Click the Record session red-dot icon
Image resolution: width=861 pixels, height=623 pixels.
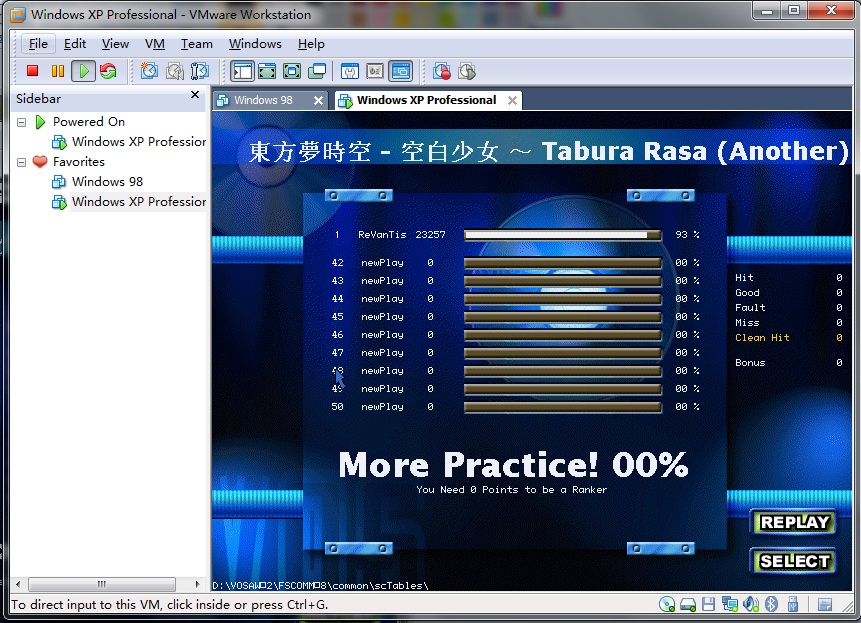441,71
